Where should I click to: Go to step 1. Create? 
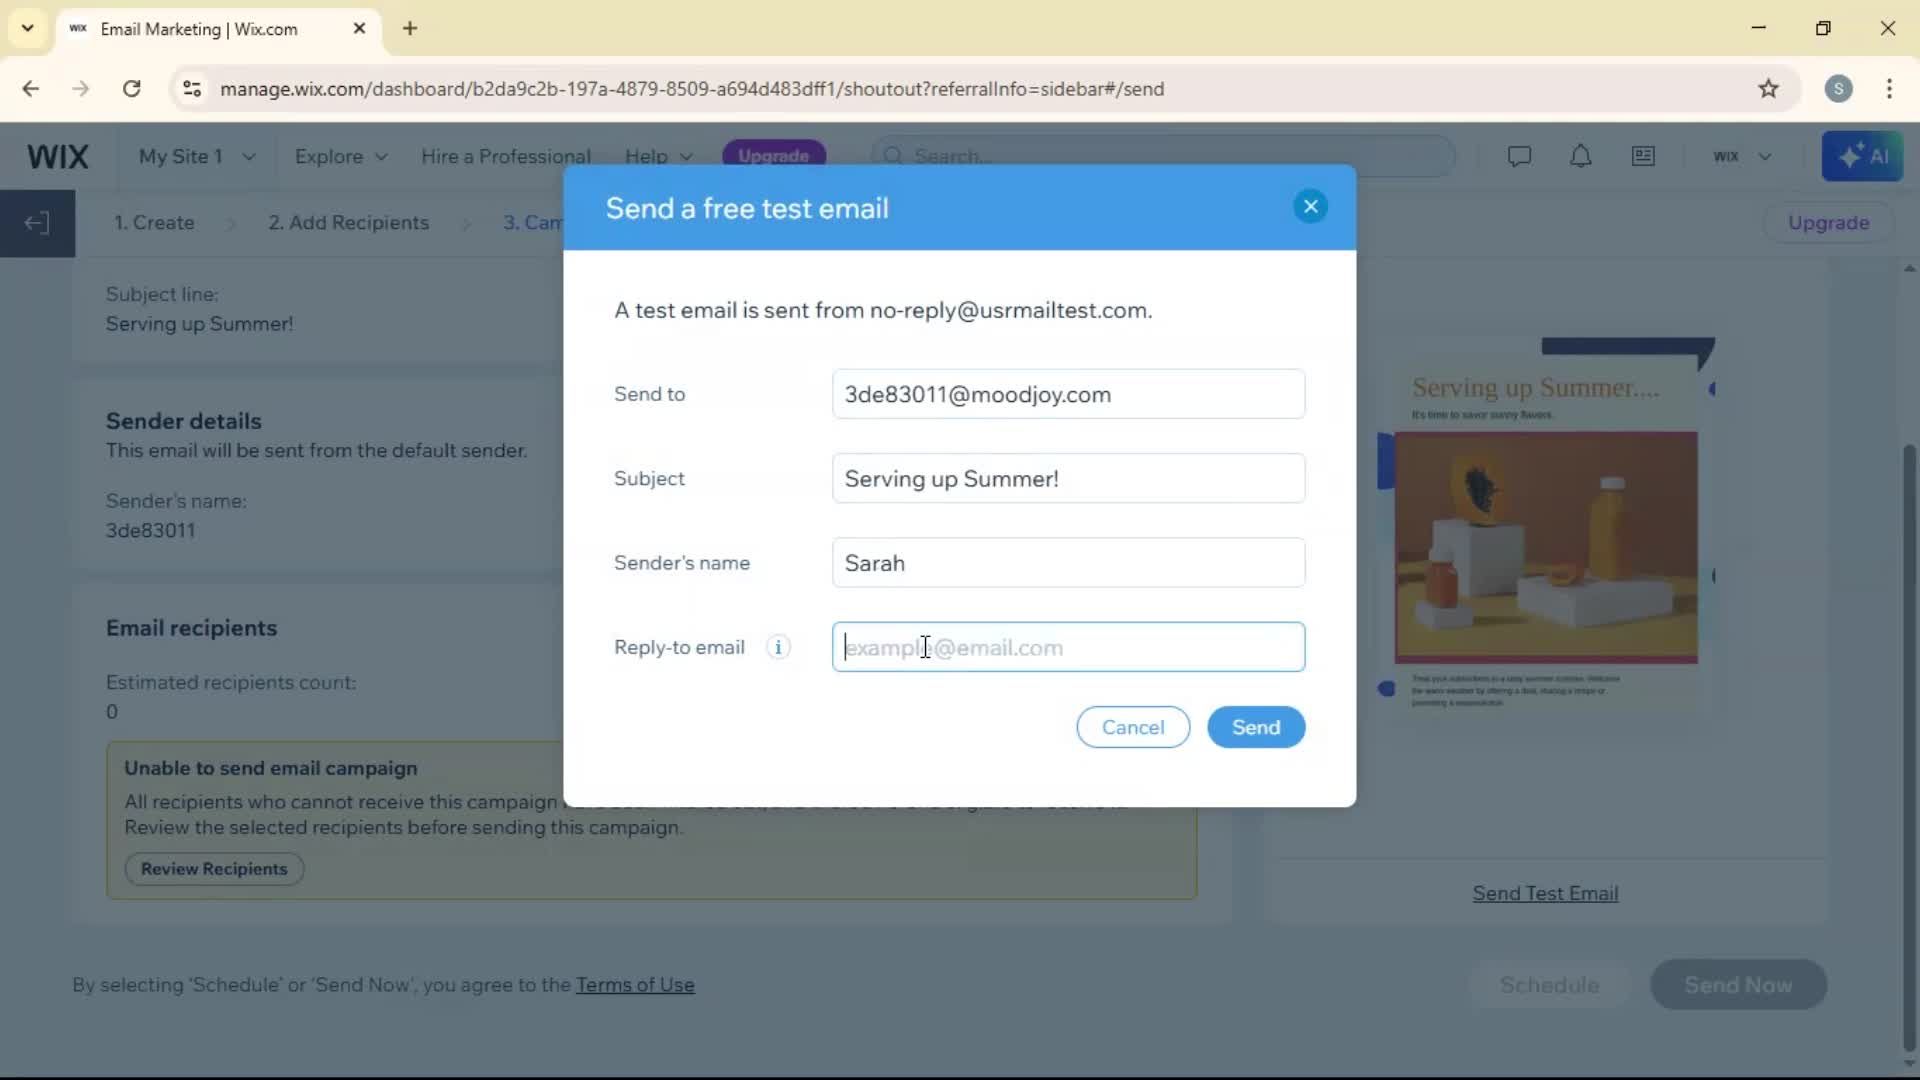pyautogui.click(x=154, y=223)
